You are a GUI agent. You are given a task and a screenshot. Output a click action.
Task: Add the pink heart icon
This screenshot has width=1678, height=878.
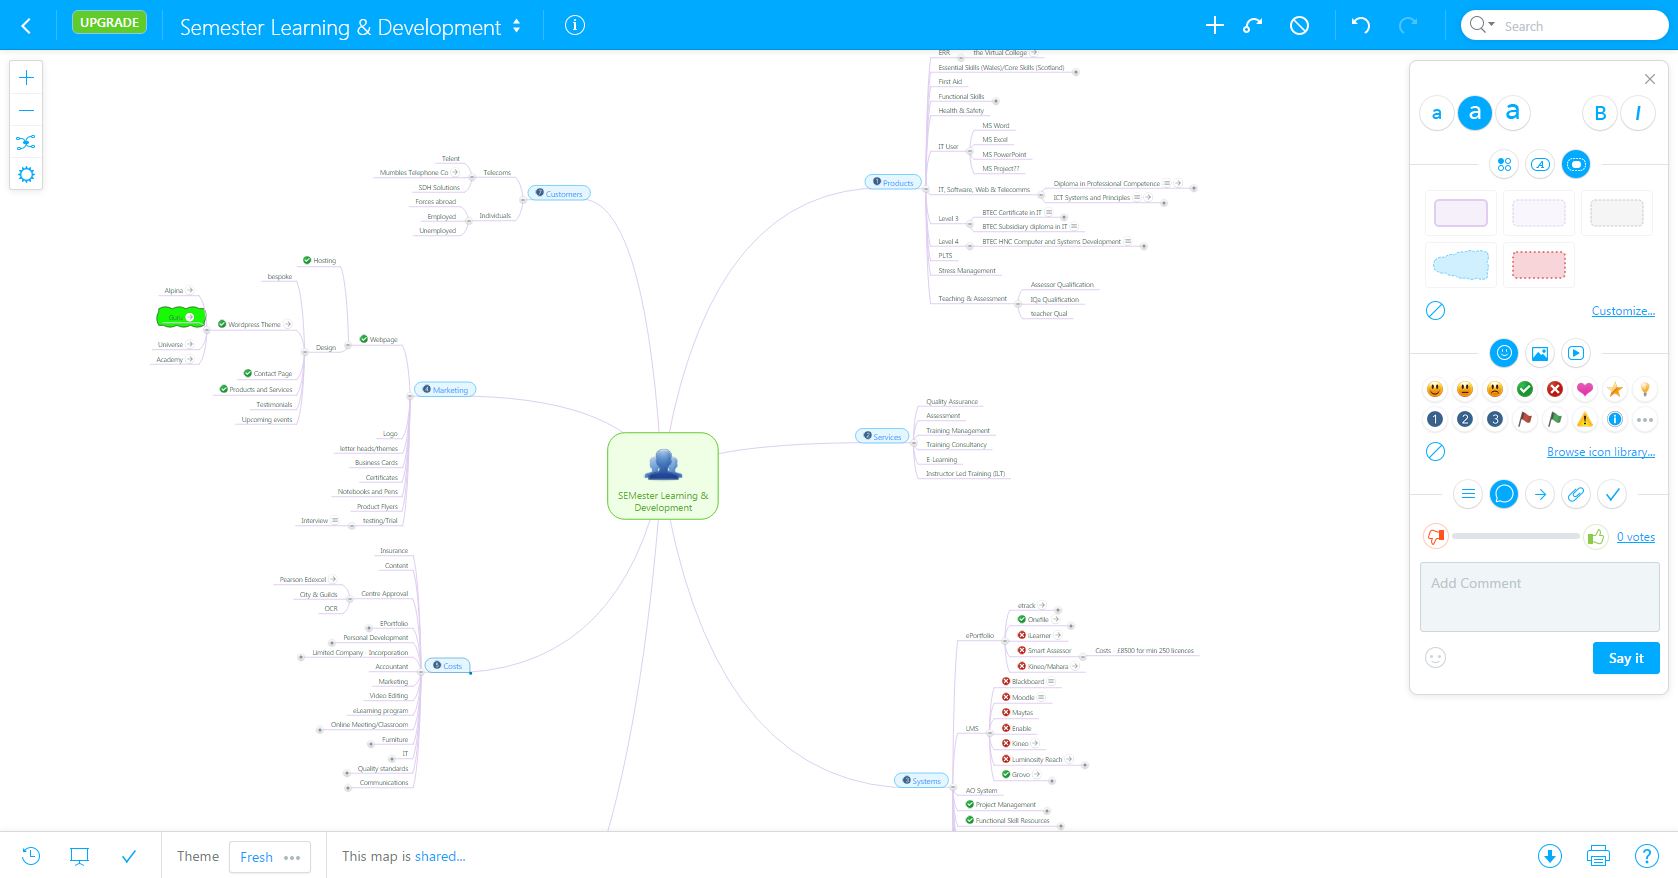click(1585, 389)
